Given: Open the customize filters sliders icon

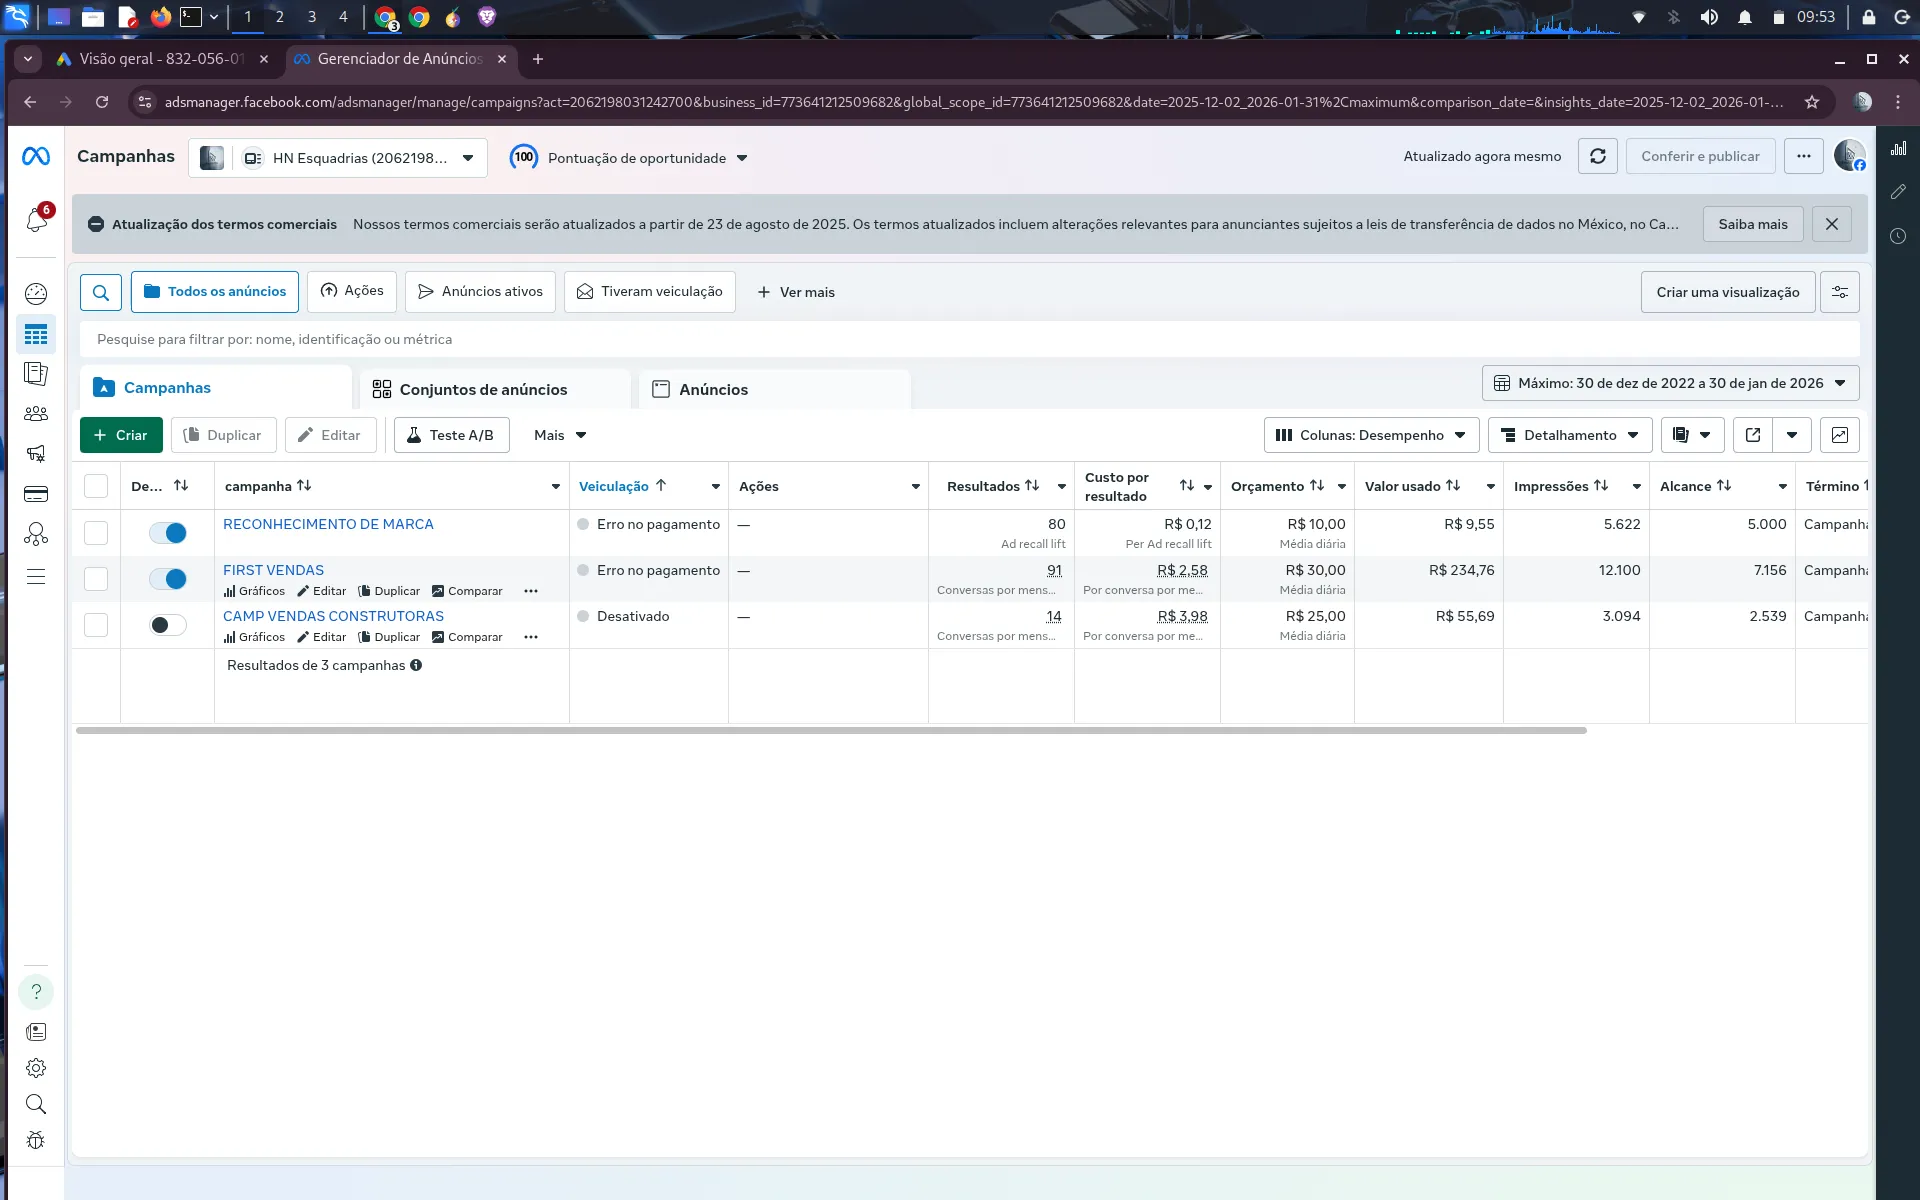Looking at the screenshot, I should [1839, 292].
